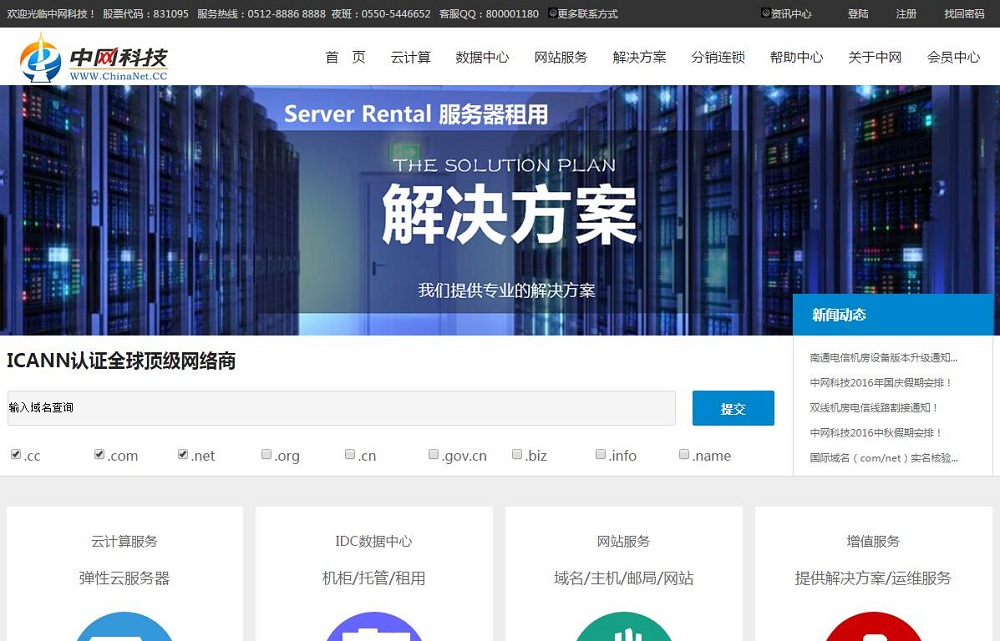Viewport: 1000px width, 641px height.
Task: Select the .info domain checkbox
Action: [601, 454]
